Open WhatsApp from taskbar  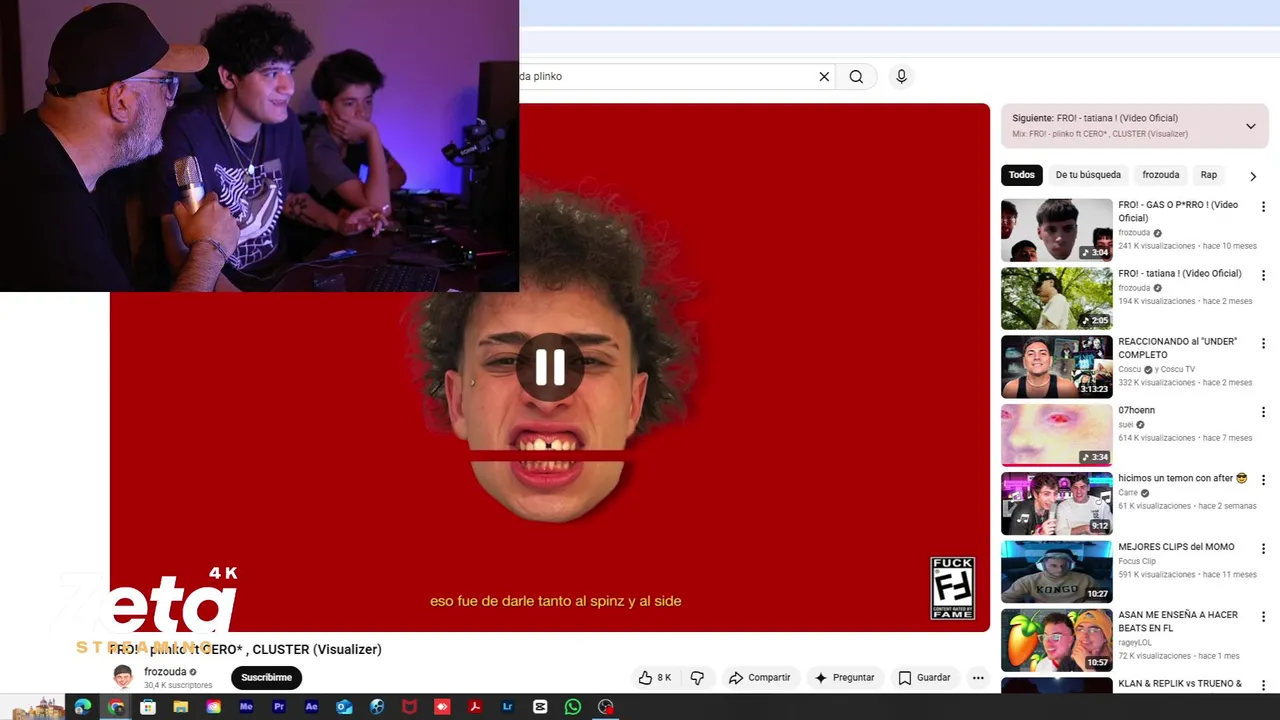(x=573, y=707)
